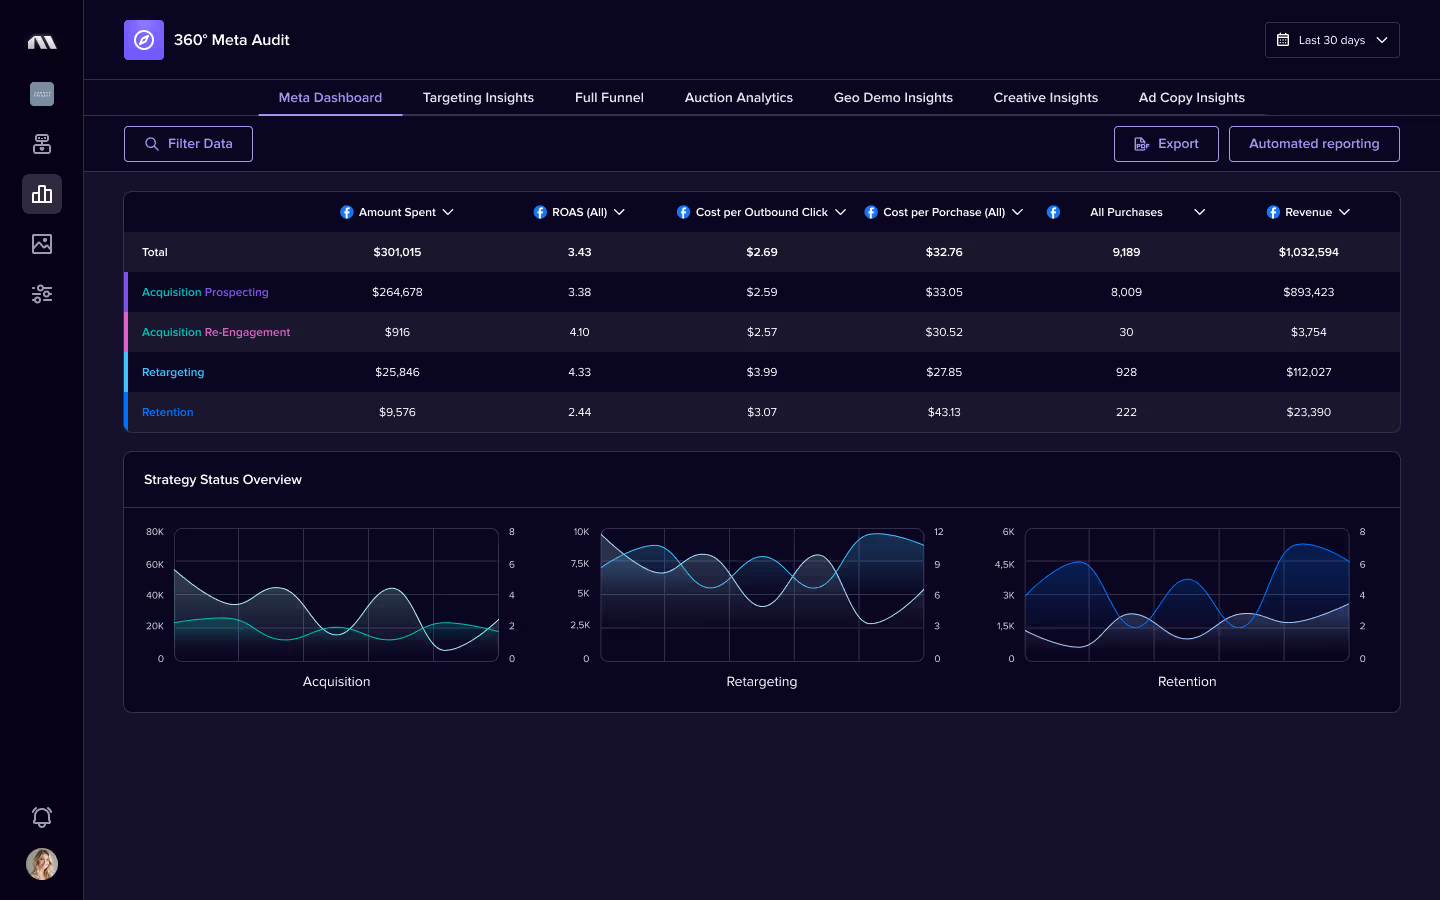Click Facebook icon beside Cost per Purchase
The image size is (1440, 900).
point(871,212)
